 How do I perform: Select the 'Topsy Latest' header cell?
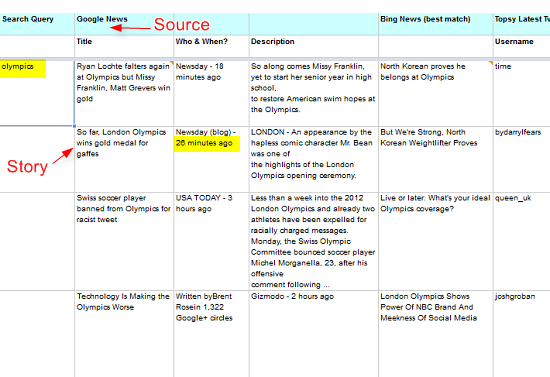coord(522,24)
